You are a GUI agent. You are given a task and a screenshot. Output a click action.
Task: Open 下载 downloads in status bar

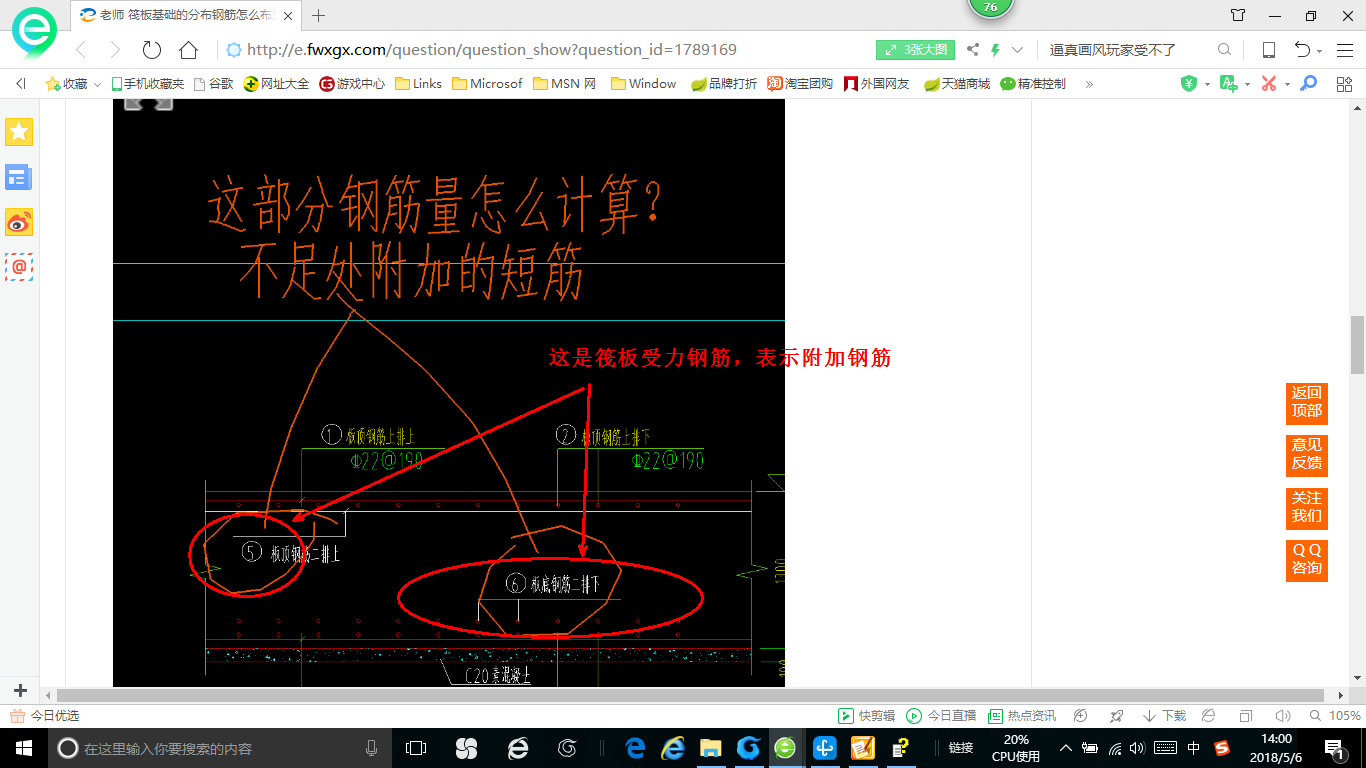1164,716
